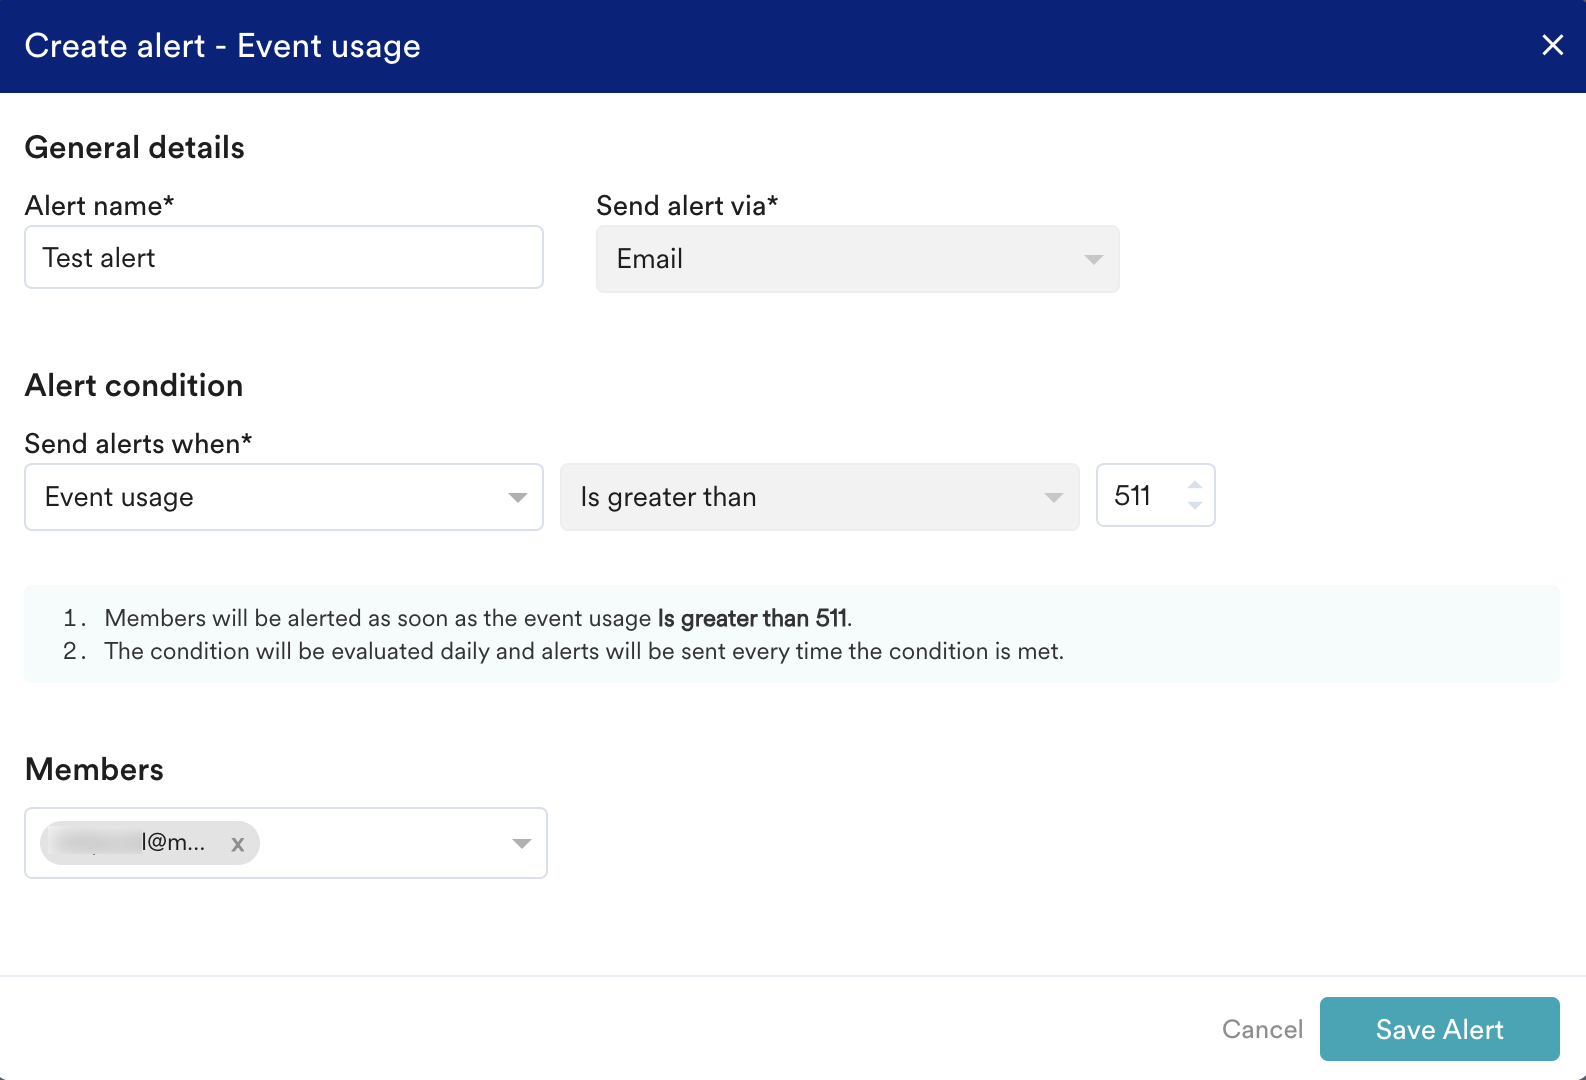Screen dimensions: 1586x1080
Task: Click the Send alerts when label
Action: (x=138, y=444)
